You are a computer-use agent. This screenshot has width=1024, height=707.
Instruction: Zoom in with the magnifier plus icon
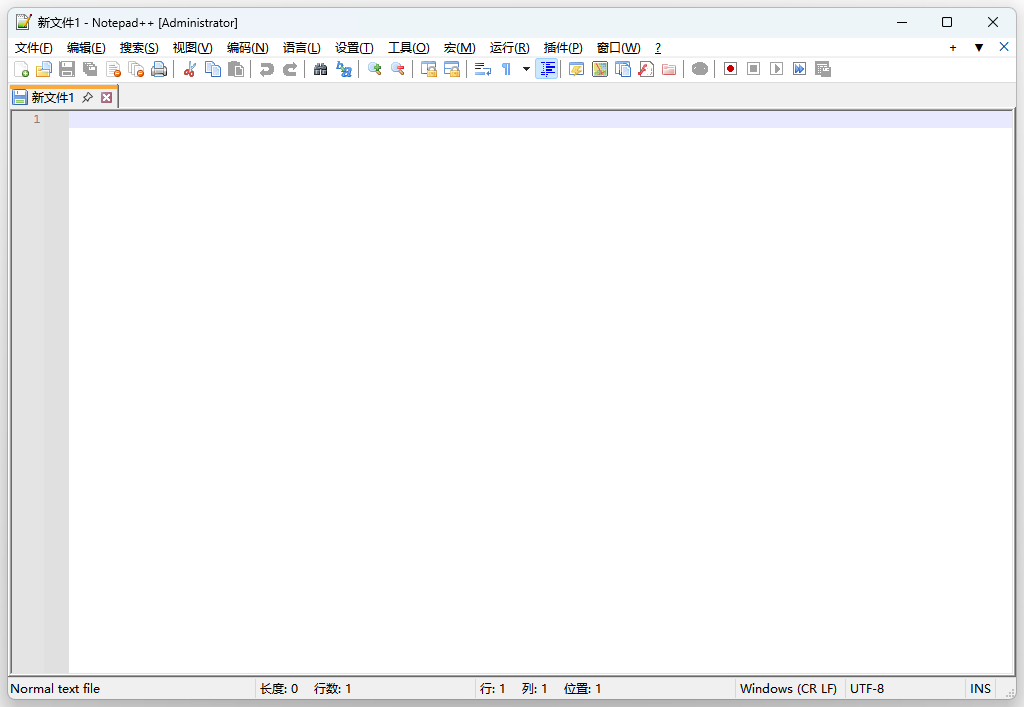[374, 69]
